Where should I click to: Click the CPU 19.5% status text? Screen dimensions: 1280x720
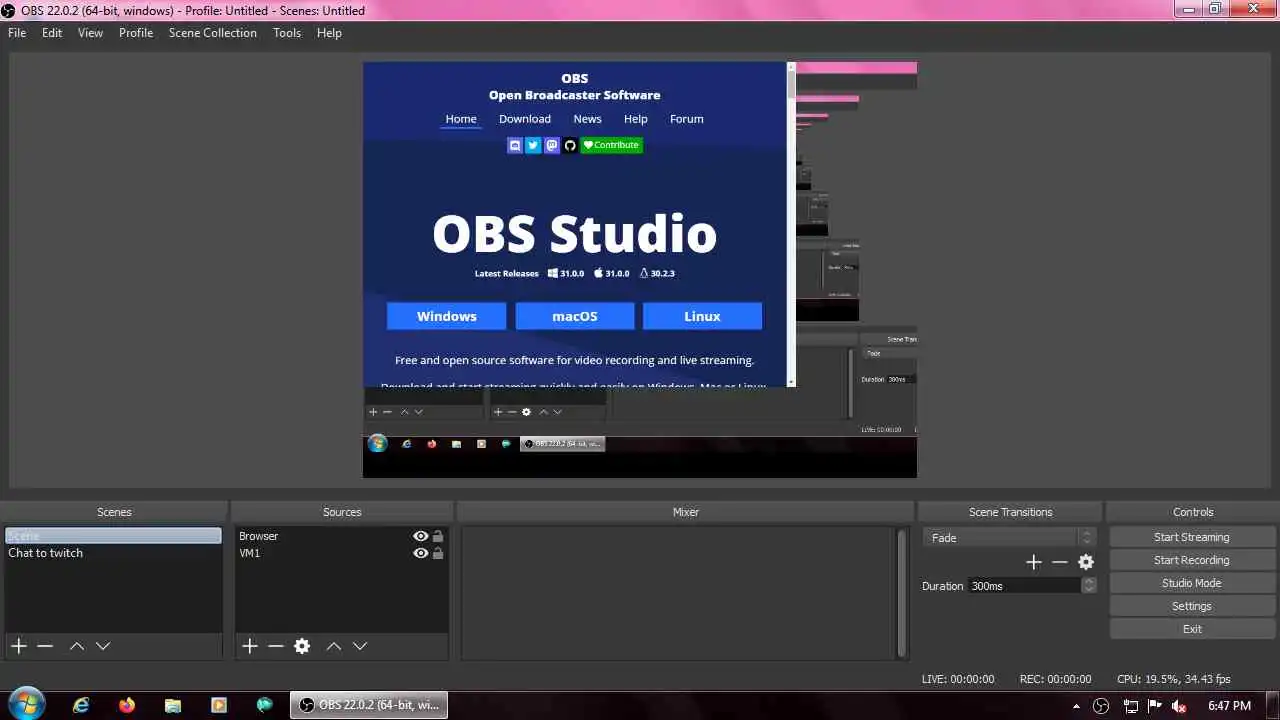click(1174, 679)
